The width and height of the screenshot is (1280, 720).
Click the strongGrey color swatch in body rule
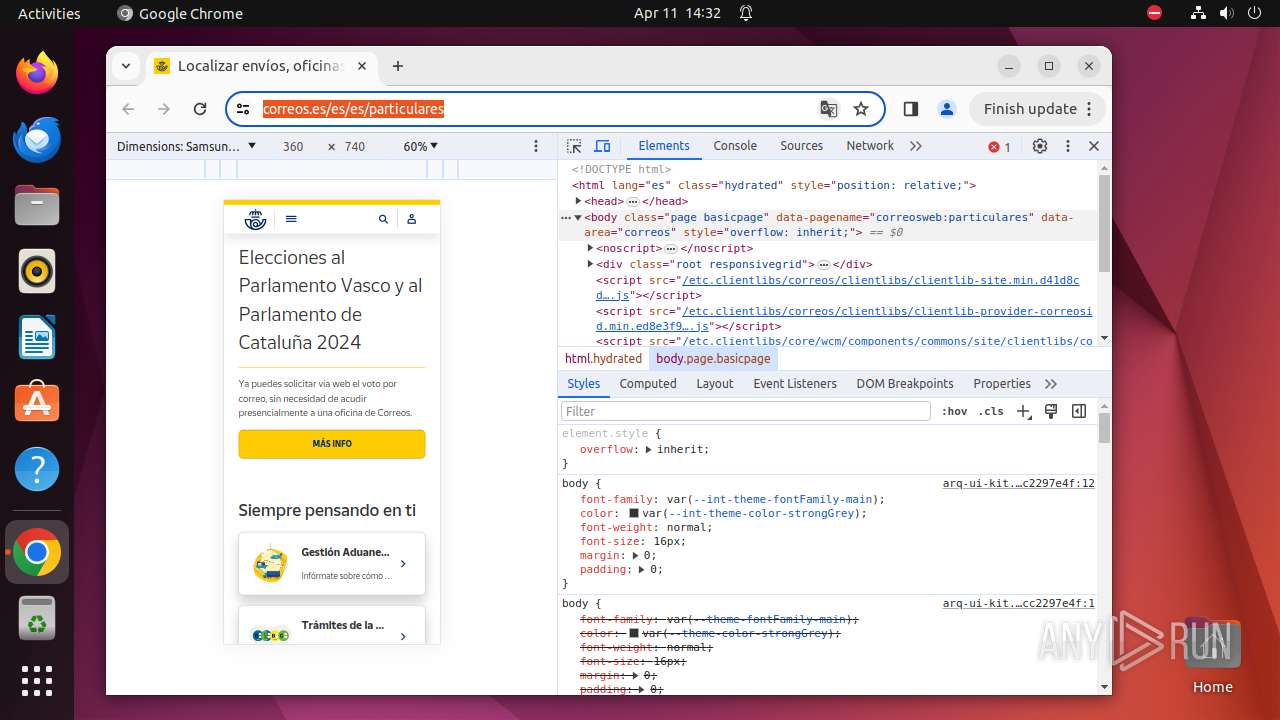pyautogui.click(x=634, y=513)
